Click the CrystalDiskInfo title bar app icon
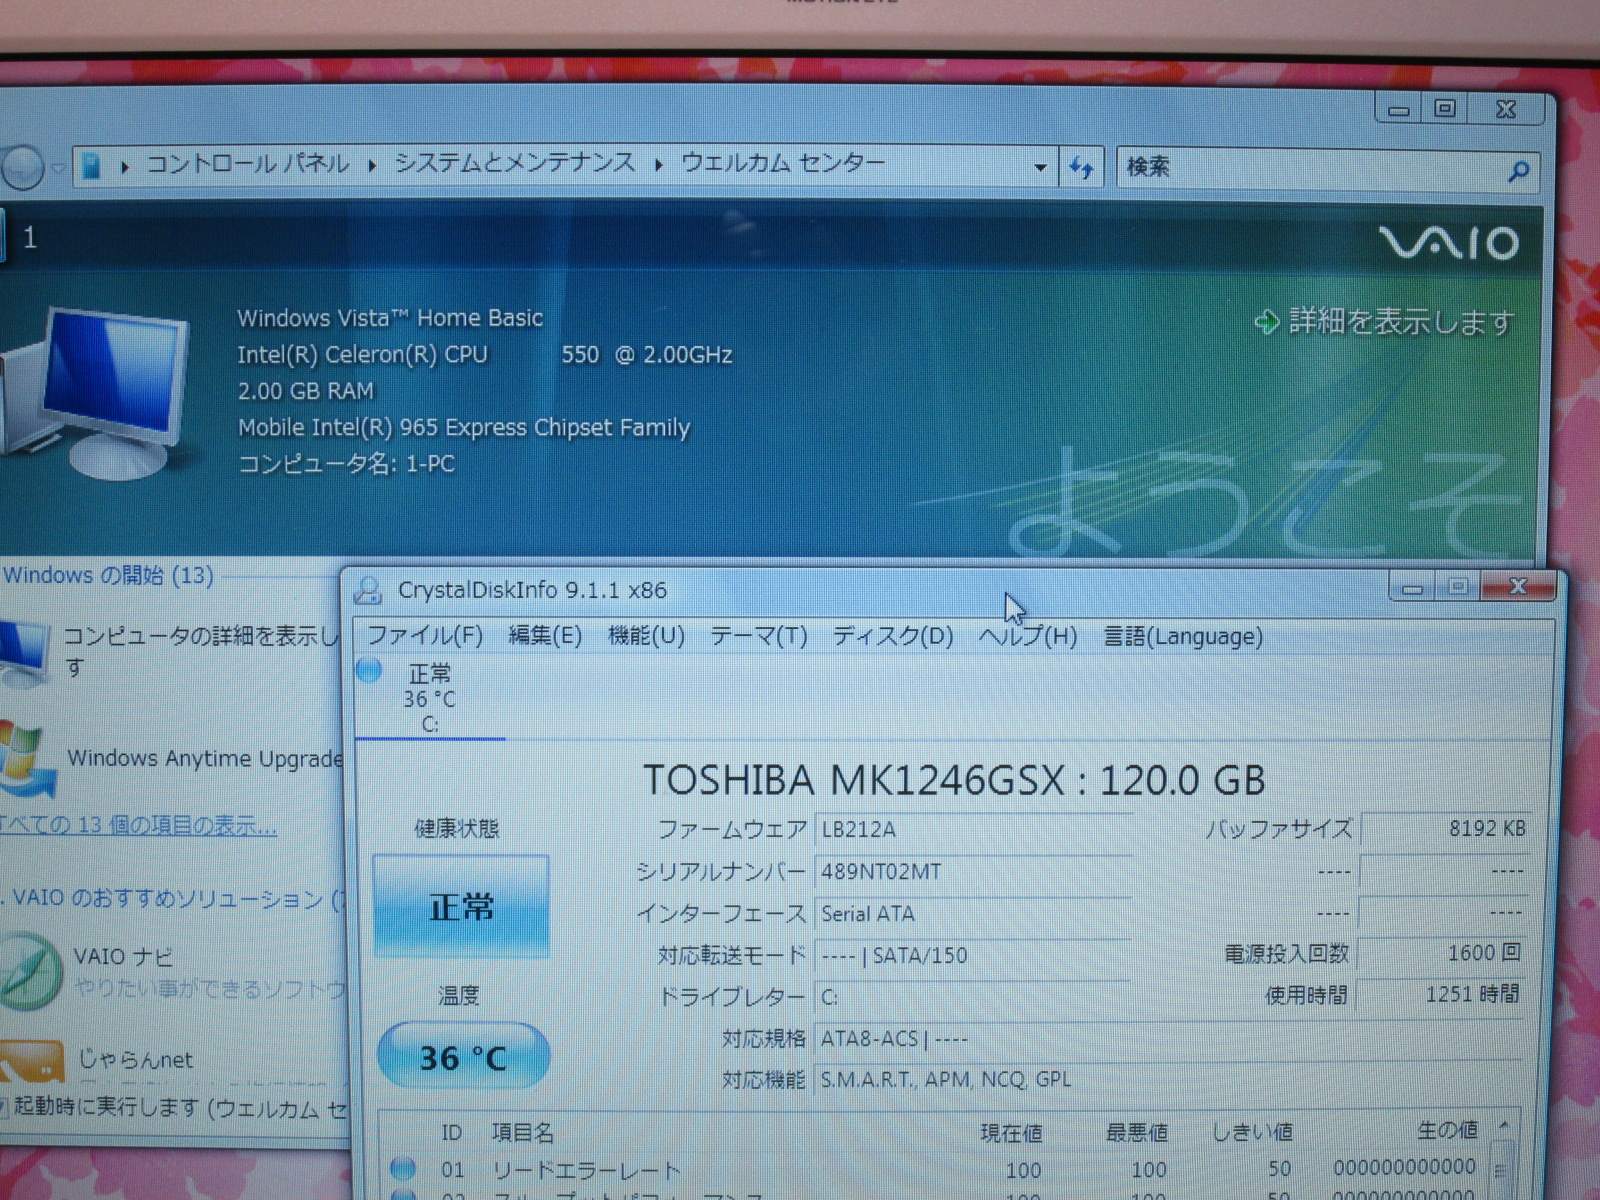The width and height of the screenshot is (1600, 1200). 368,590
